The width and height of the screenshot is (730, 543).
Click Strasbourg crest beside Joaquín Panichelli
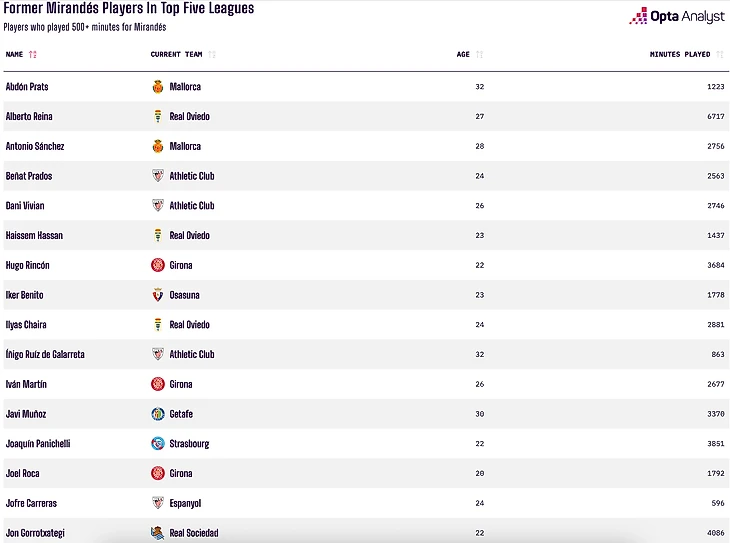(x=158, y=443)
